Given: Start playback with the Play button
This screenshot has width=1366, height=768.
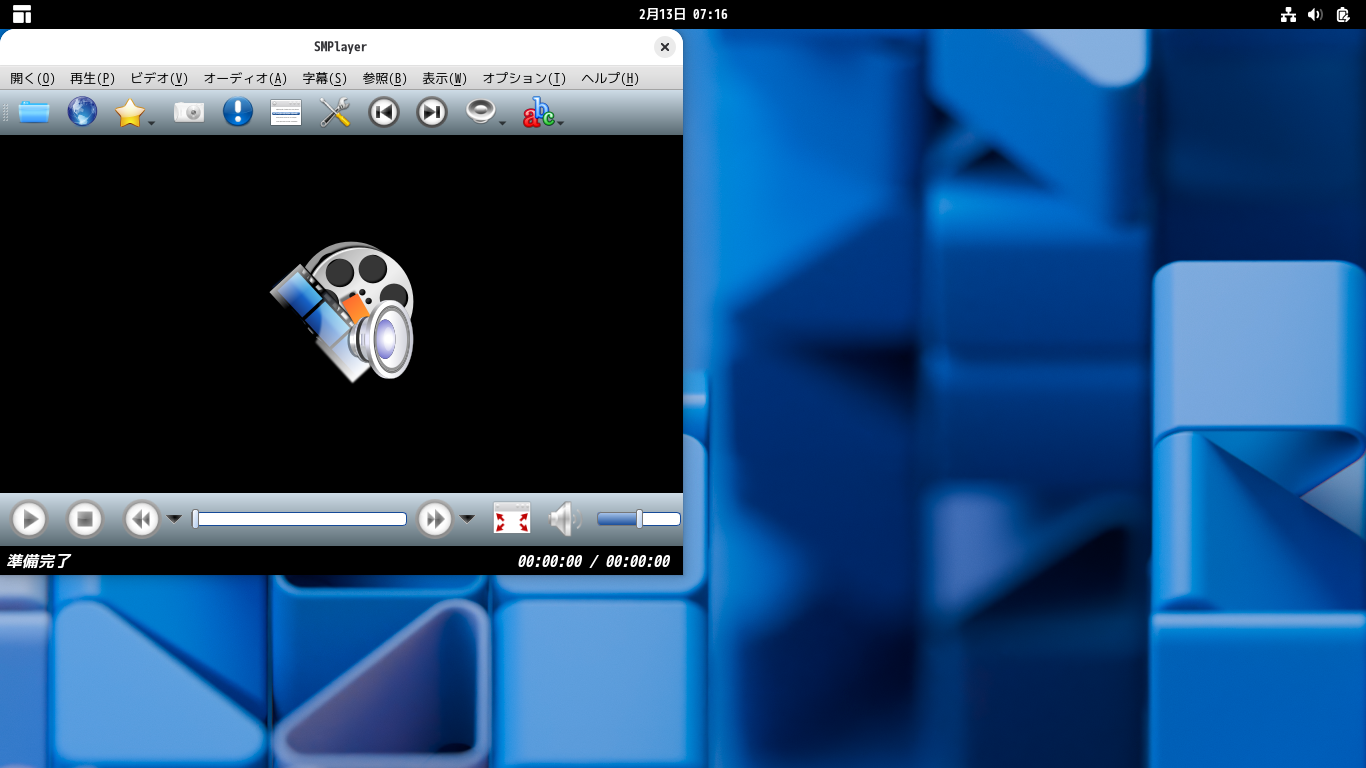Looking at the screenshot, I should [29, 519].
